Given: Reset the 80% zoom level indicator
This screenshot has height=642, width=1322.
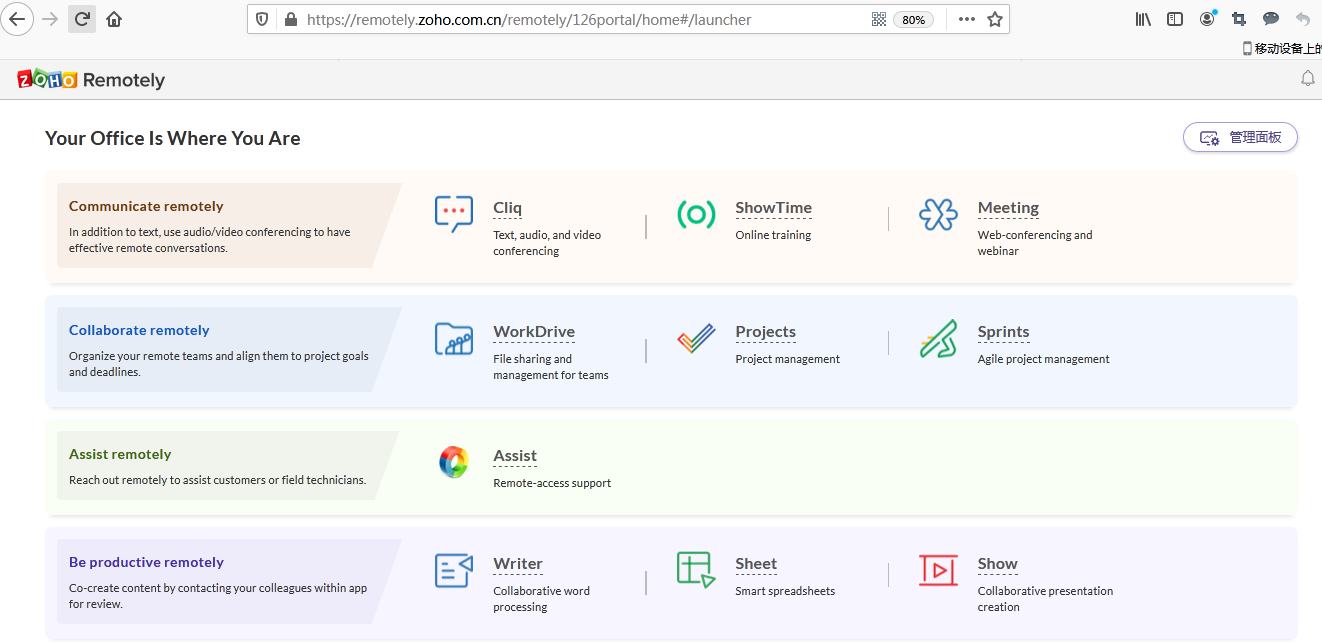Looking at the screenshot, I should (x=913, y=19).
